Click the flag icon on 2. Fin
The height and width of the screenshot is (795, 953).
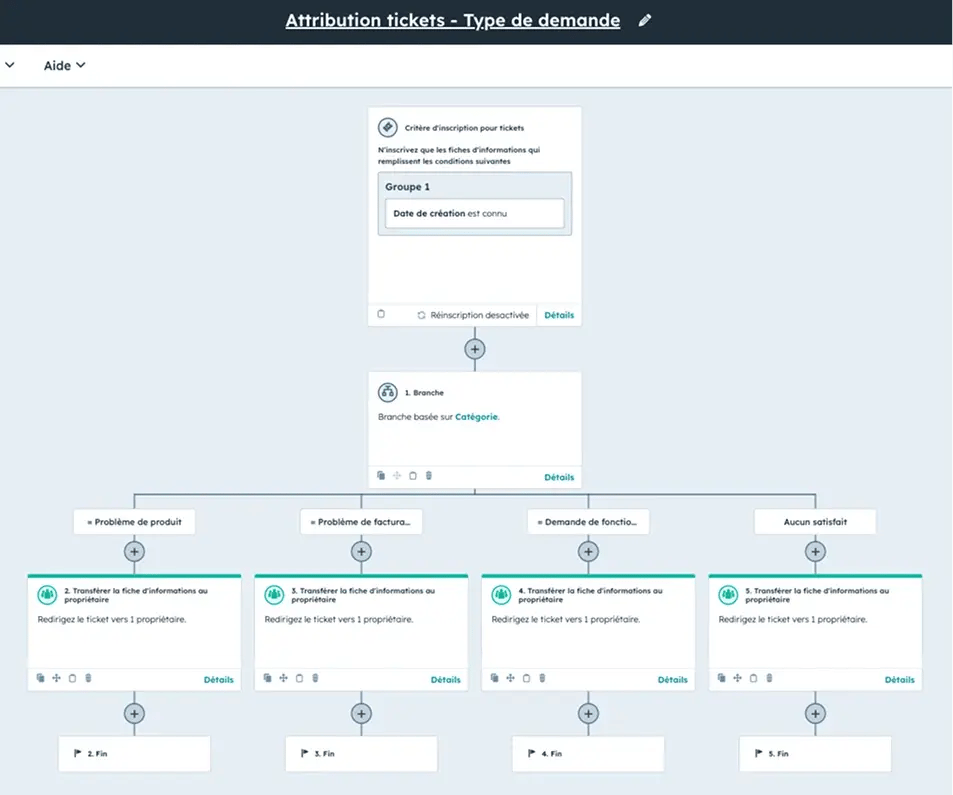(x=77, y=753)
